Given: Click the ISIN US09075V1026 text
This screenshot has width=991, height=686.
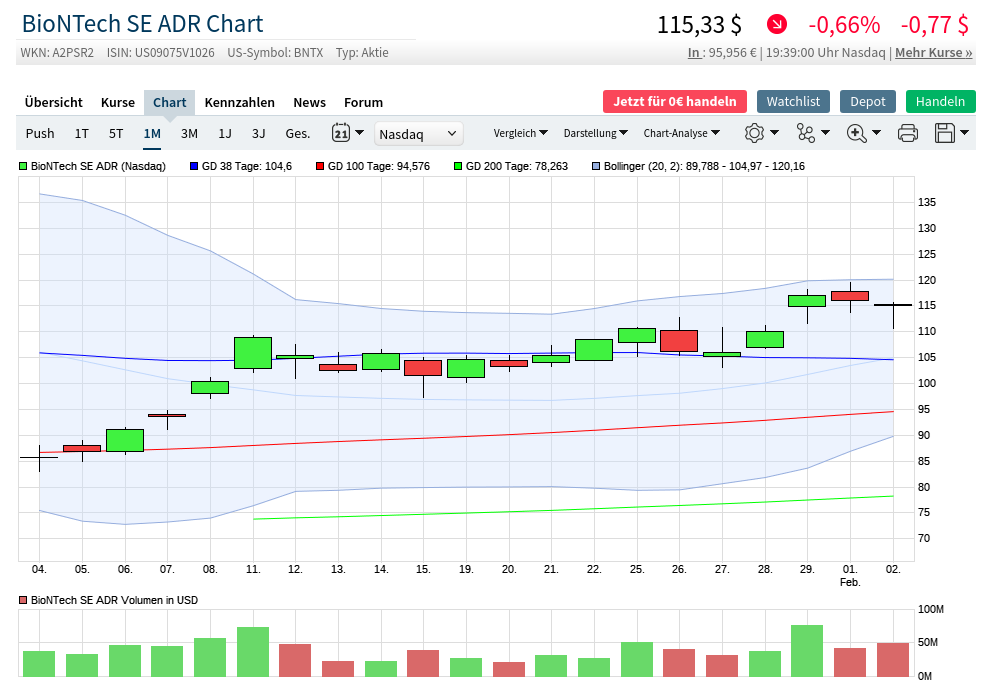Looking at the screenshot, I should click(x=161, y=52).
